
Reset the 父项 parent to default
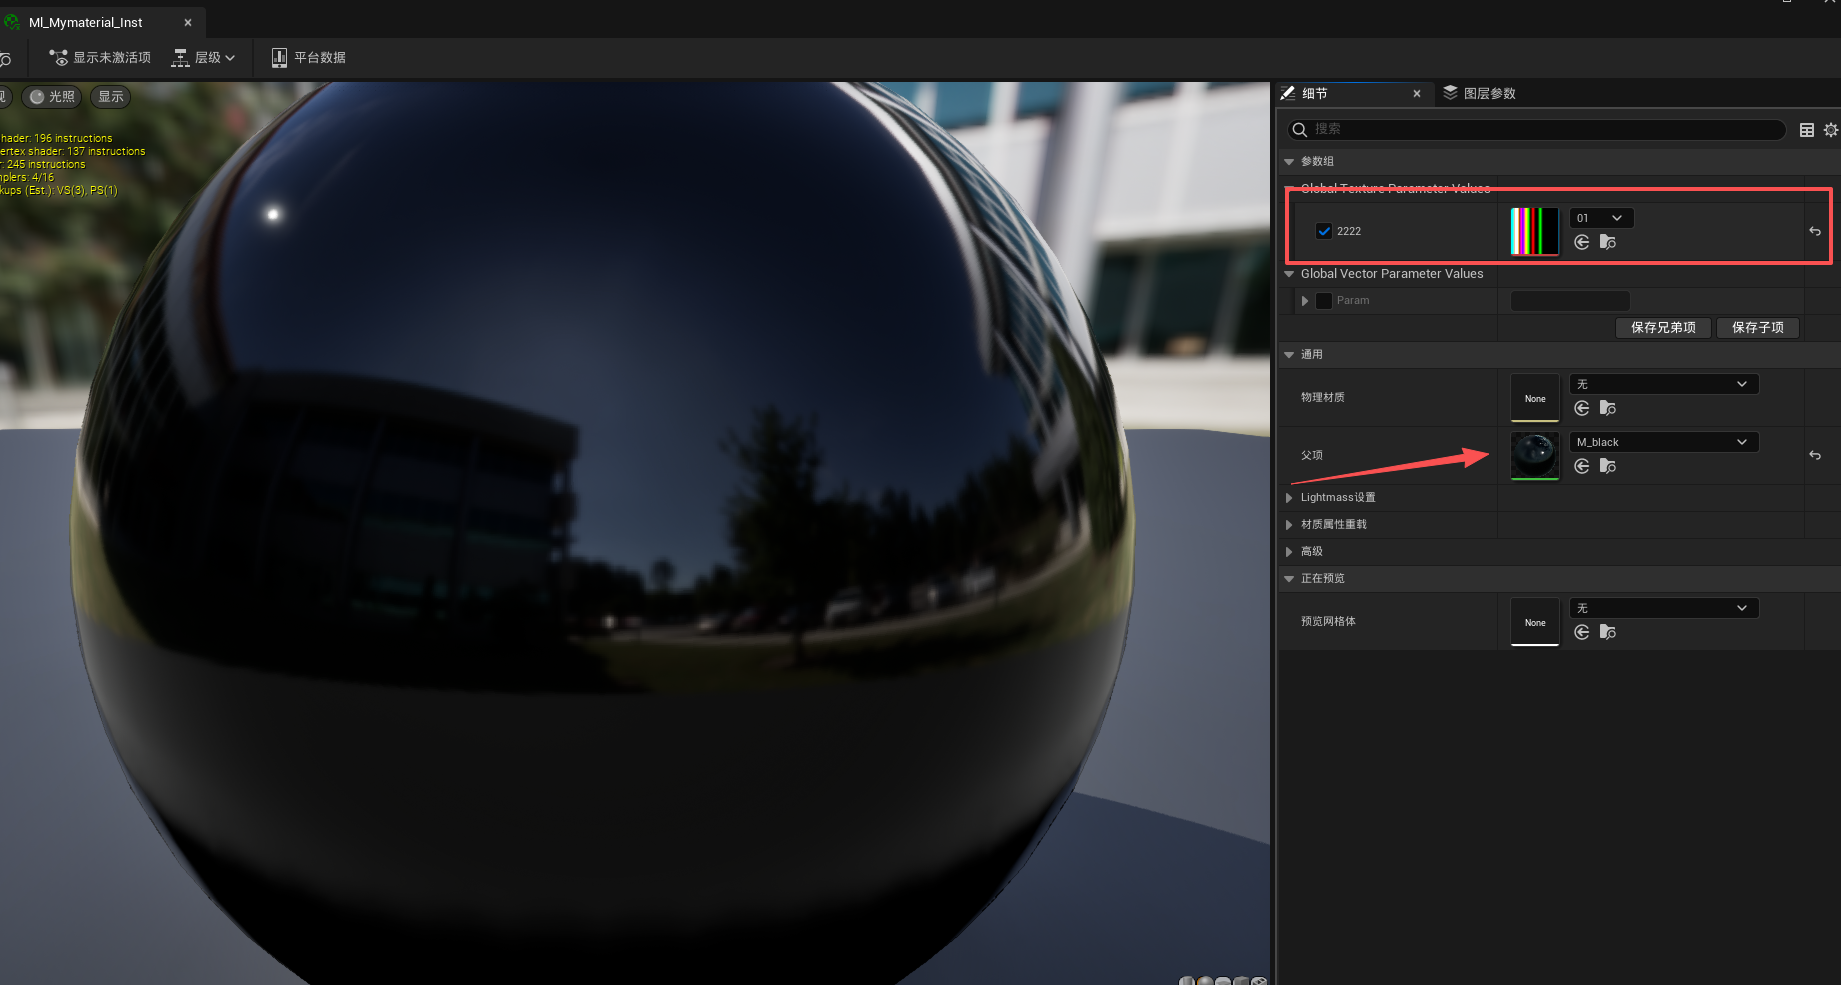coord(1815,455)
